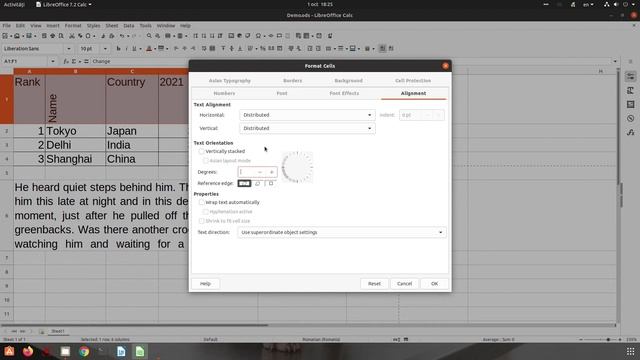Apply the red font color button
This screenshot has width=640, height=360.
point(149,49)
